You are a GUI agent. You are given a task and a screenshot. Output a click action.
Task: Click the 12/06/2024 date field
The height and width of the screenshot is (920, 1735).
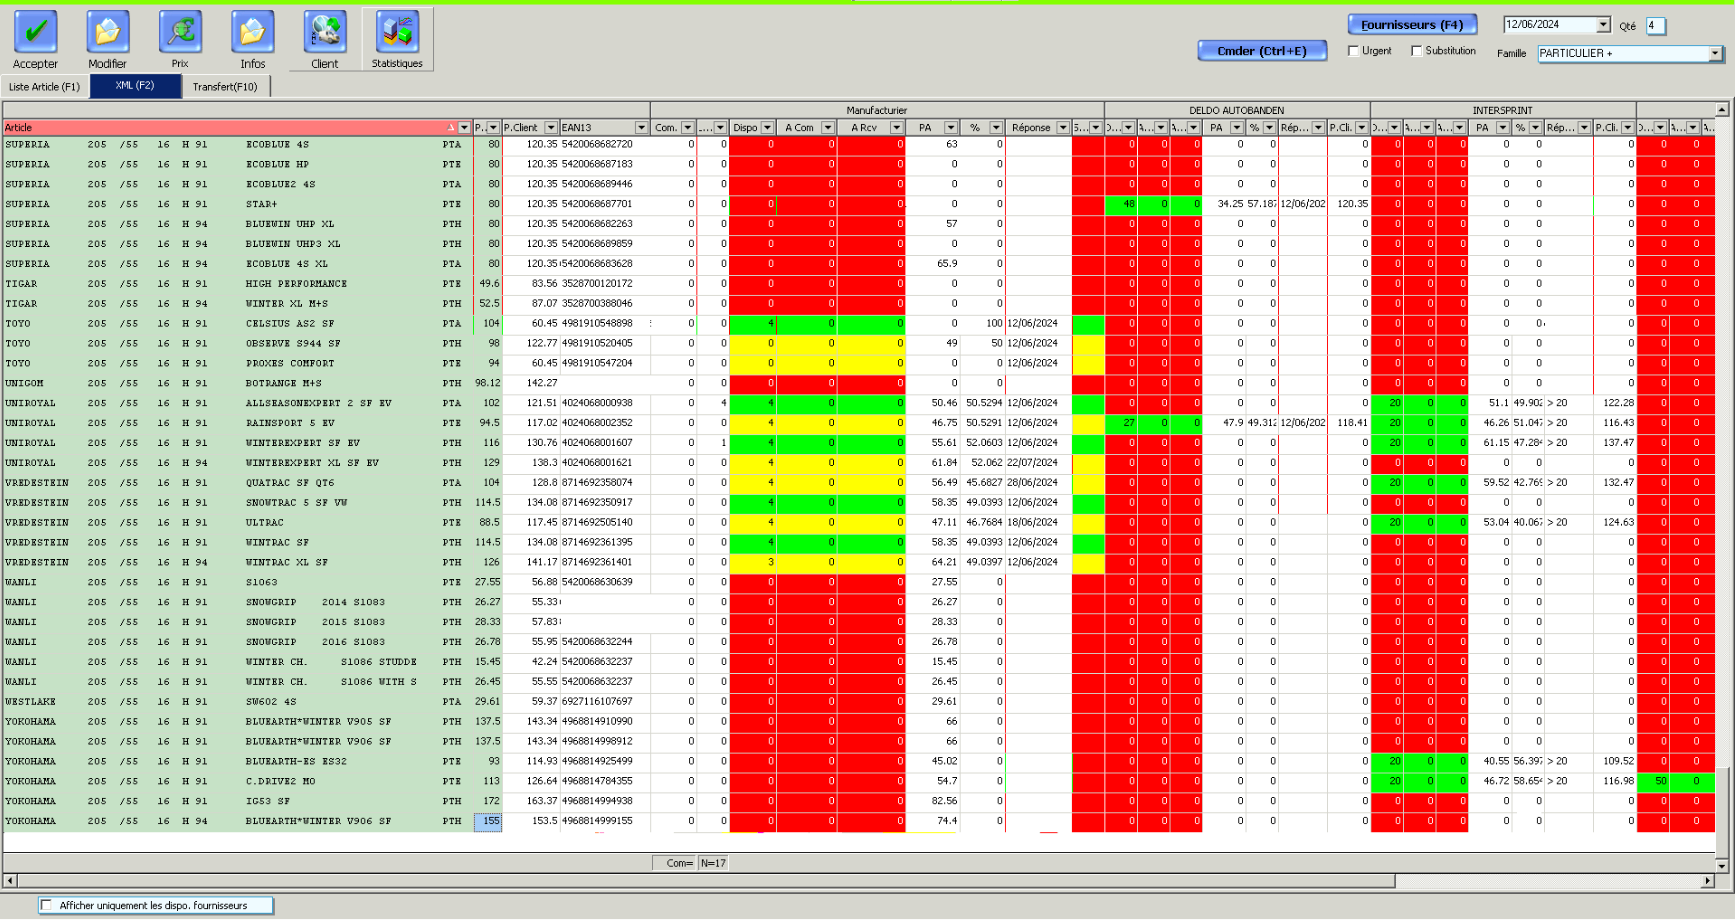tap(1550, 25)
